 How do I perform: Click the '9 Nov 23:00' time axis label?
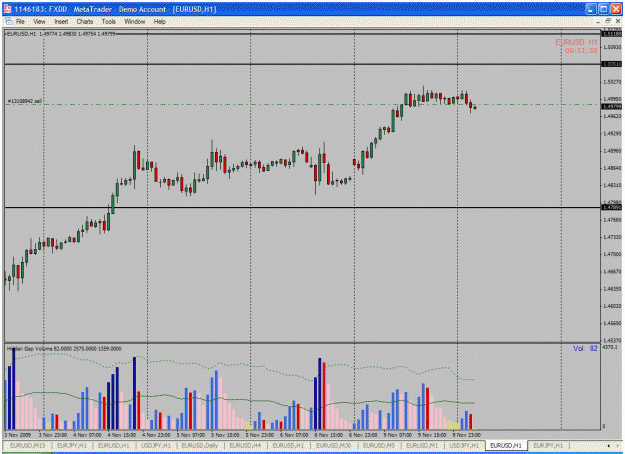click(466, 435)
